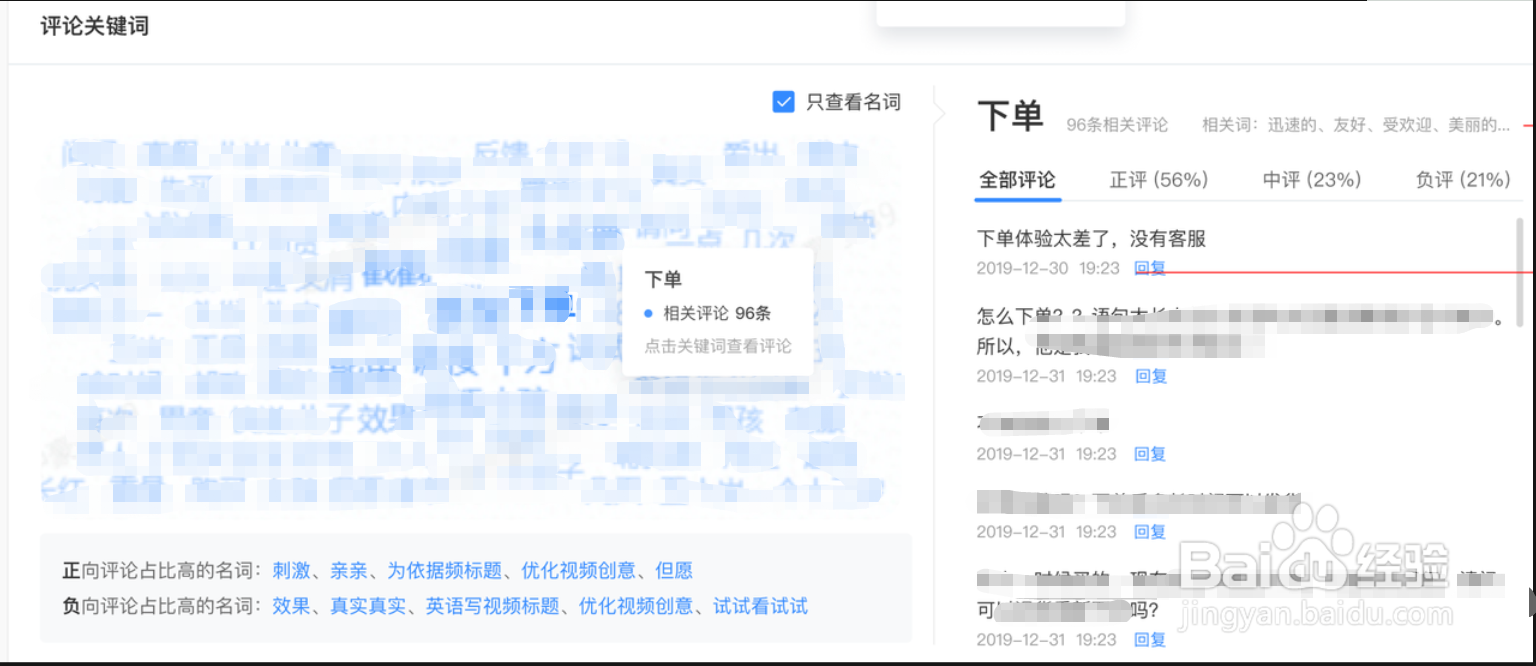Click 优化视频创意 in the negative nouns row
This screenshot has width=1536, height=666.
point(636,606)
